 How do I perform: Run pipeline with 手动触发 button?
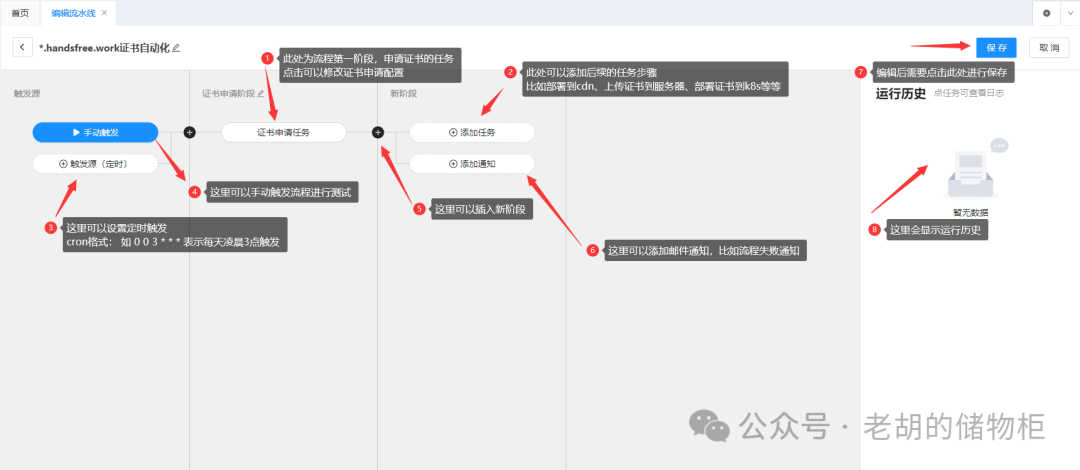tap(96, 132)
